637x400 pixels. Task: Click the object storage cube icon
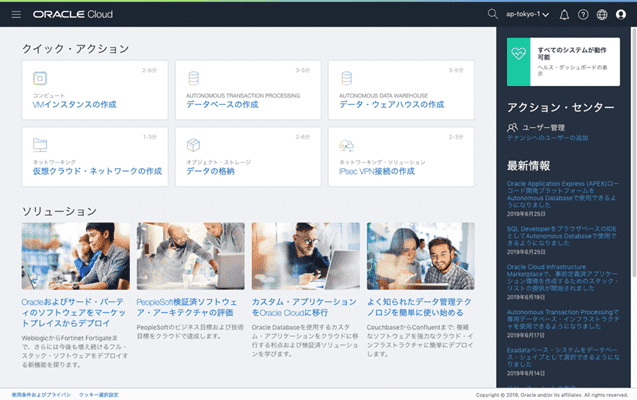[193, 145]
